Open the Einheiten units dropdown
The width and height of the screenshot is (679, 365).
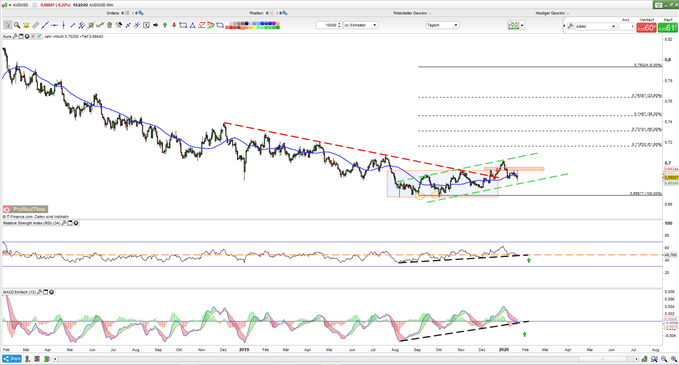click(x=361, y=25)
